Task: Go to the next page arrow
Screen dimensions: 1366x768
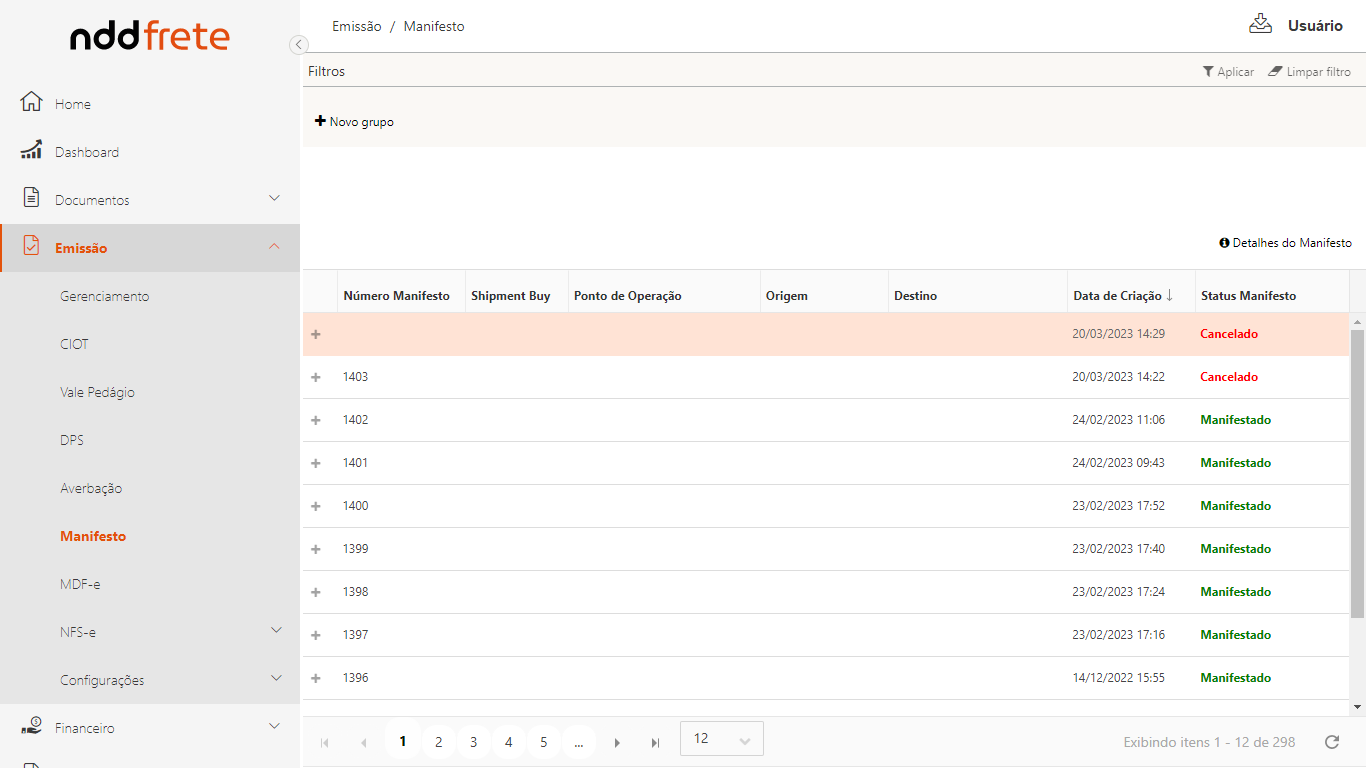Action: 617,742
